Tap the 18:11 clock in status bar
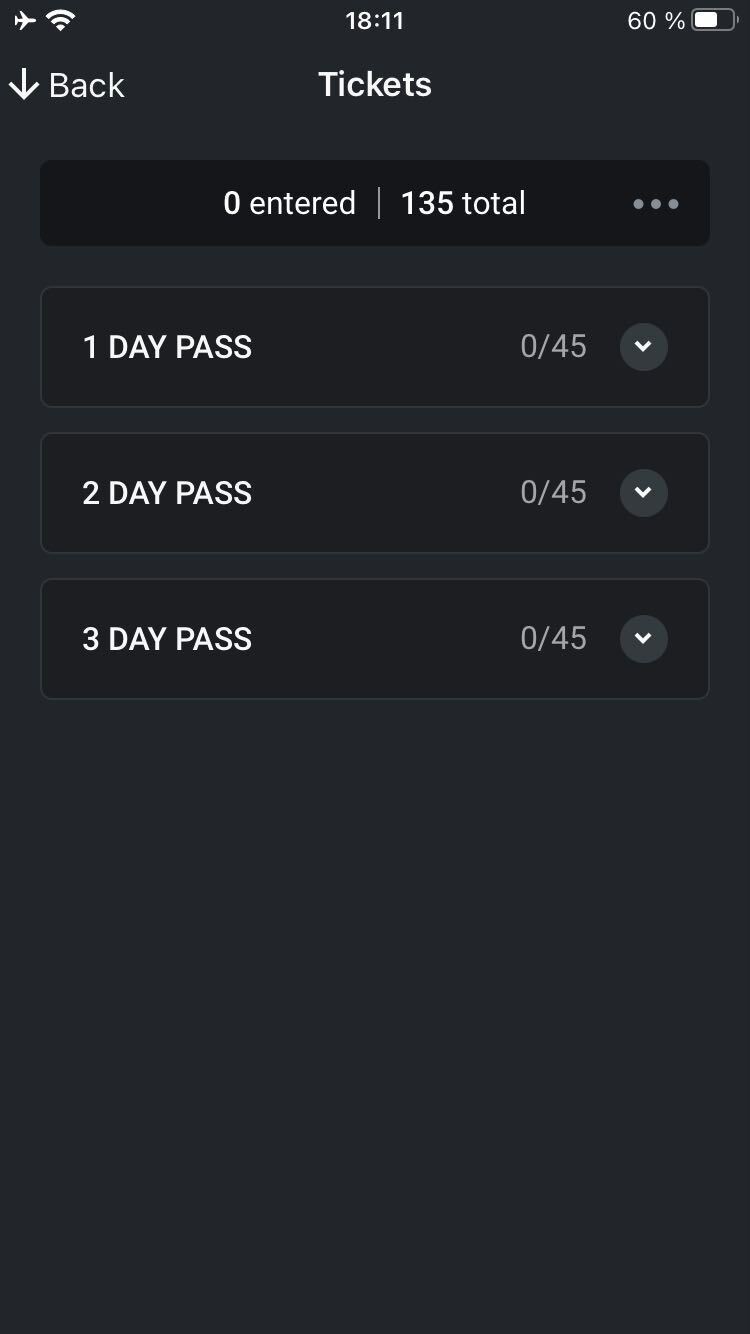Image resolution: width=750 pixels, height=1334 pixels. [x=375, y=21]
